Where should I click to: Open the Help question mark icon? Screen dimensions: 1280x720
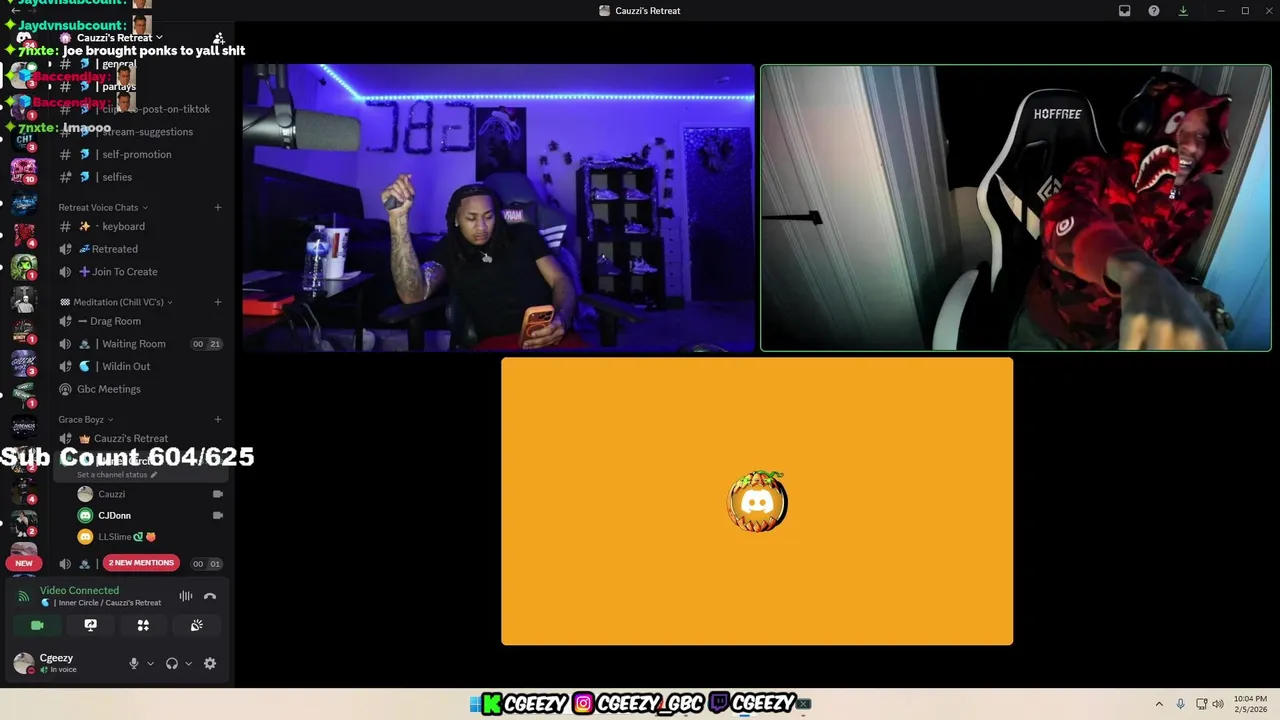coord(1154,11)
